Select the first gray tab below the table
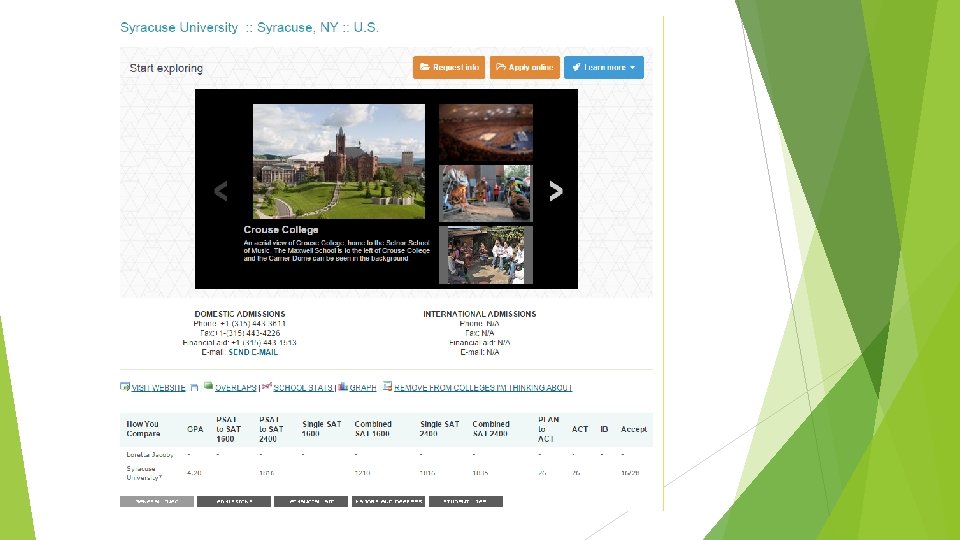The height and width of the screenshot is (540, 960). [157, 501]
